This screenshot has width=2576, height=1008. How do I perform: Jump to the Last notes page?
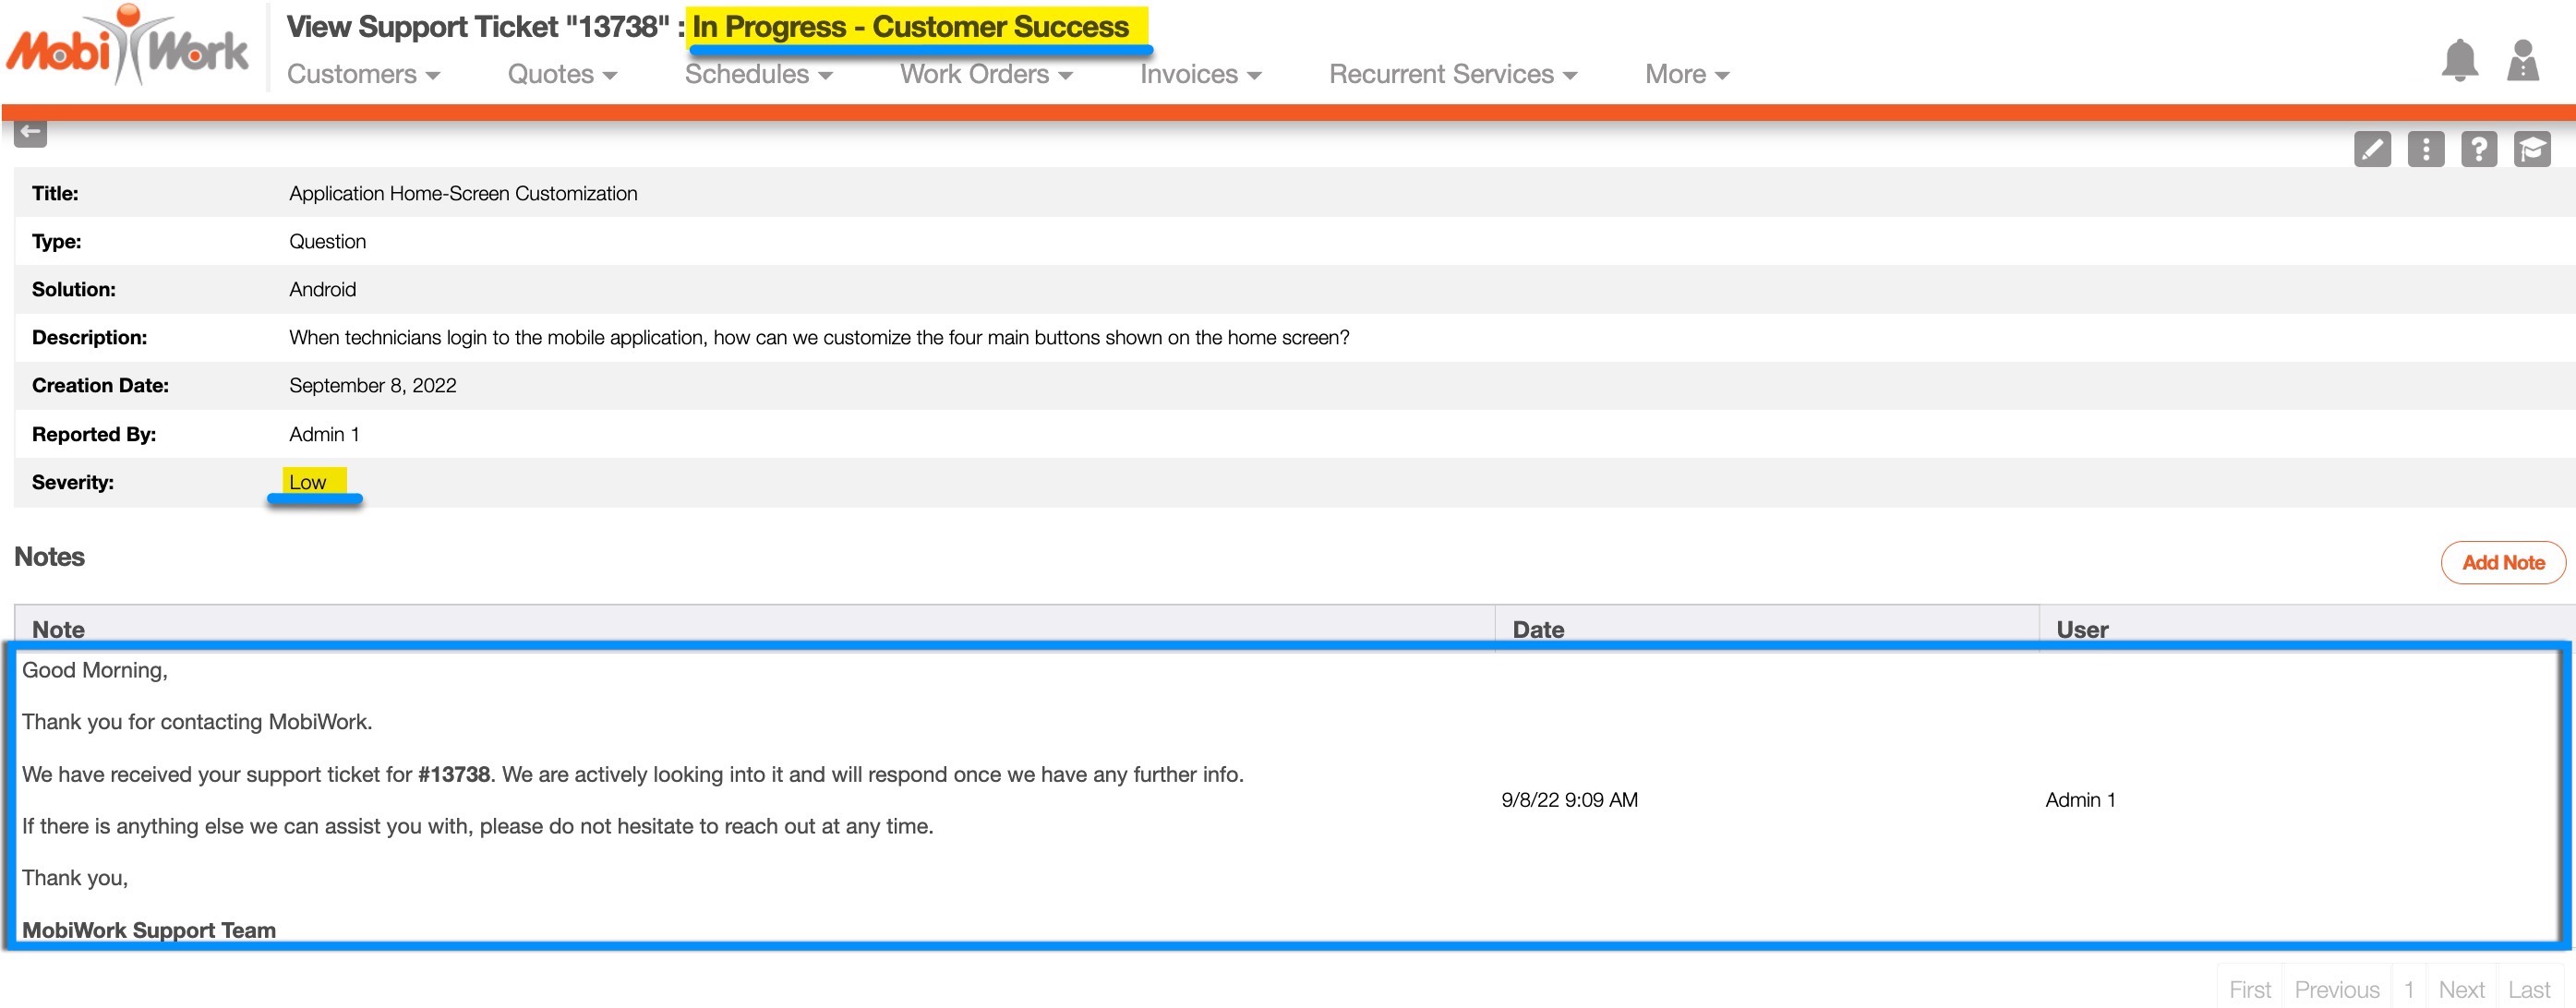(x=2528, y=989)
